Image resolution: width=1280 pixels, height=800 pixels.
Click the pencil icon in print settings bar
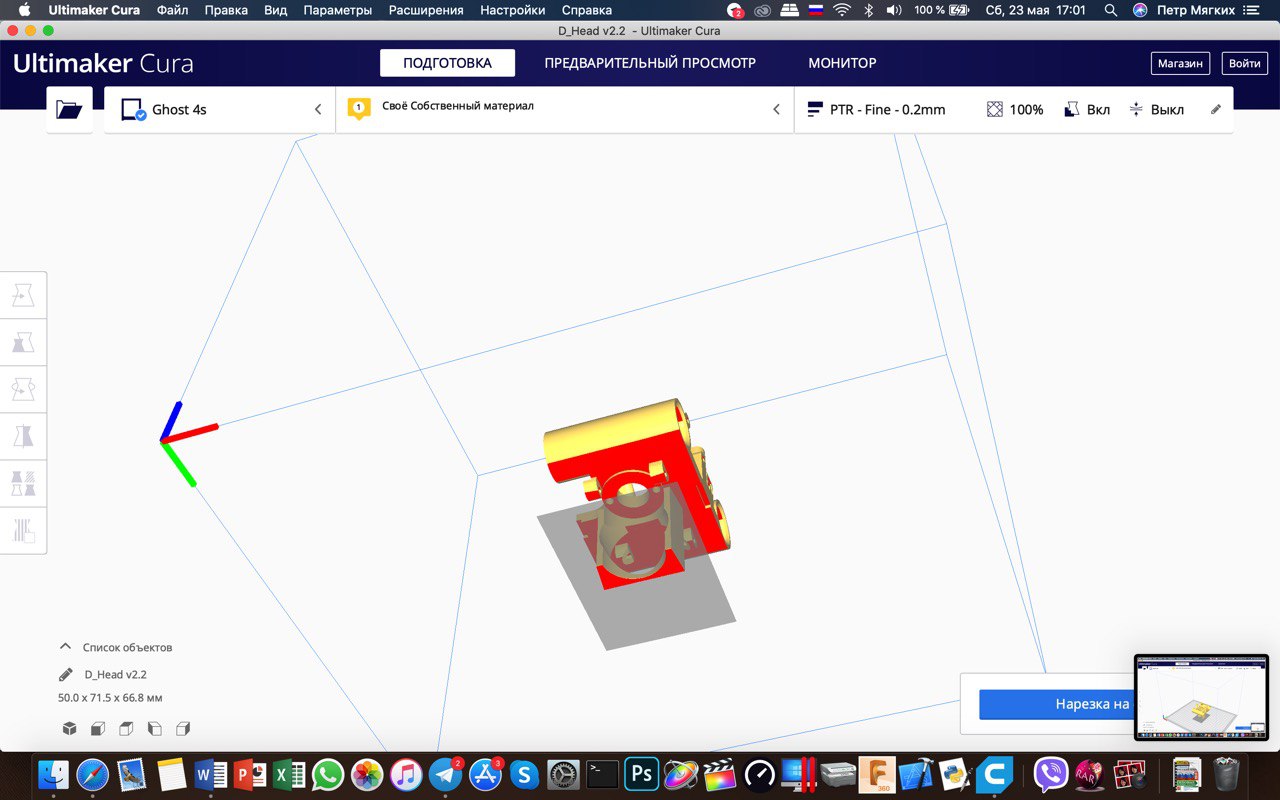[1216, 110]
